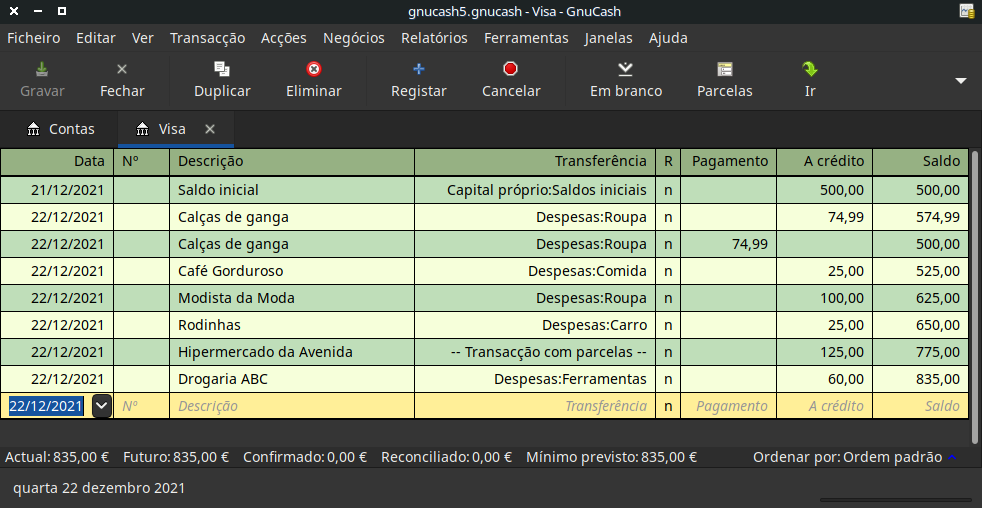
Task: Close the Visa tab
Action: (210, 129)
